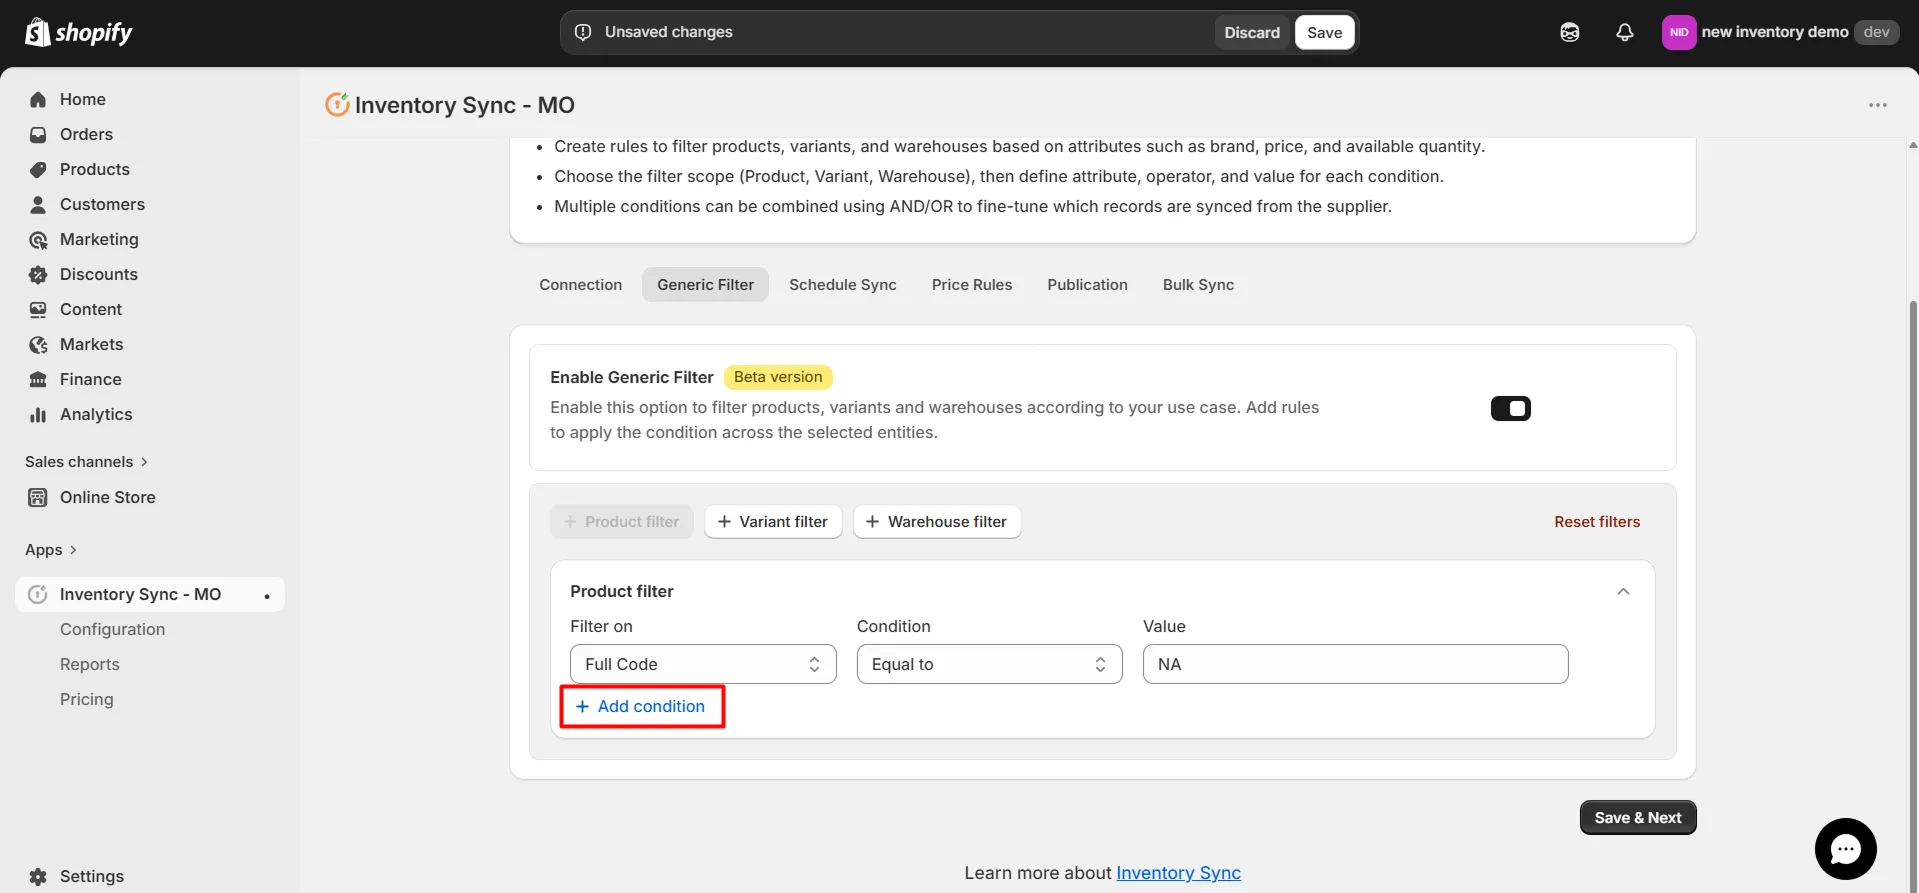Click the disabled Product filter button
1919x893 pixels.
621,522
